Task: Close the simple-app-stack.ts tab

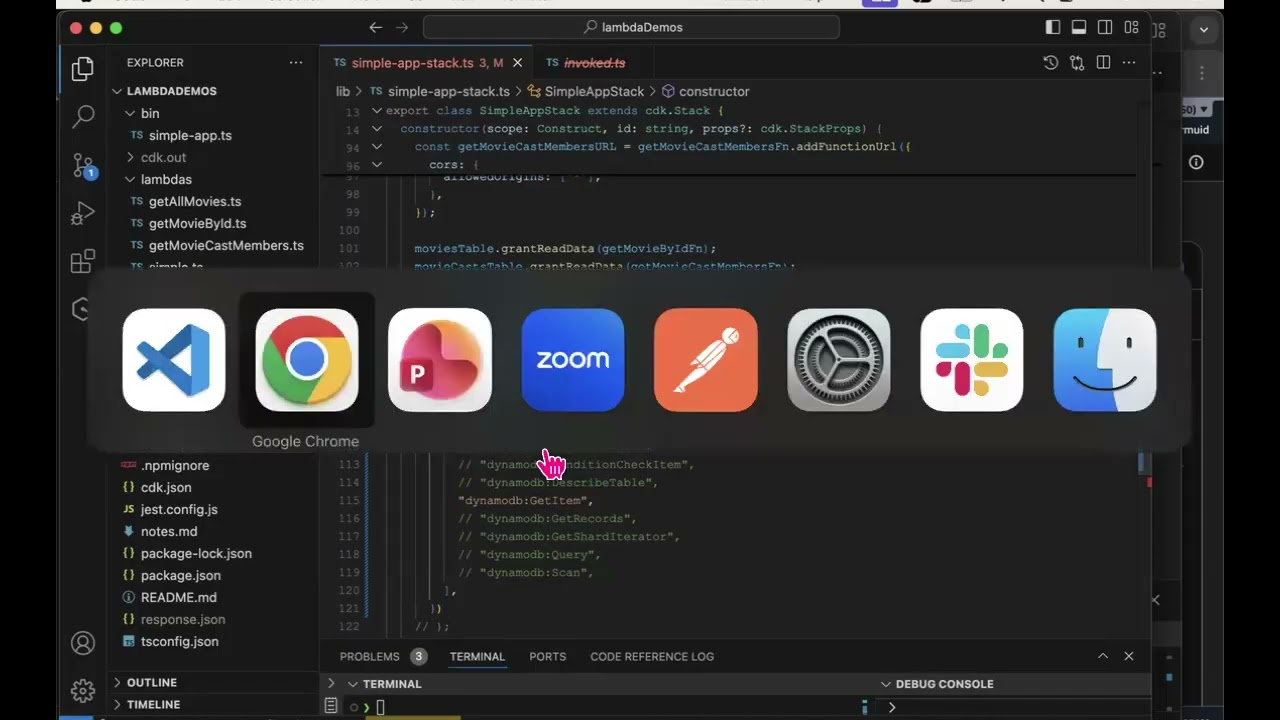Action: pos(517,63)
